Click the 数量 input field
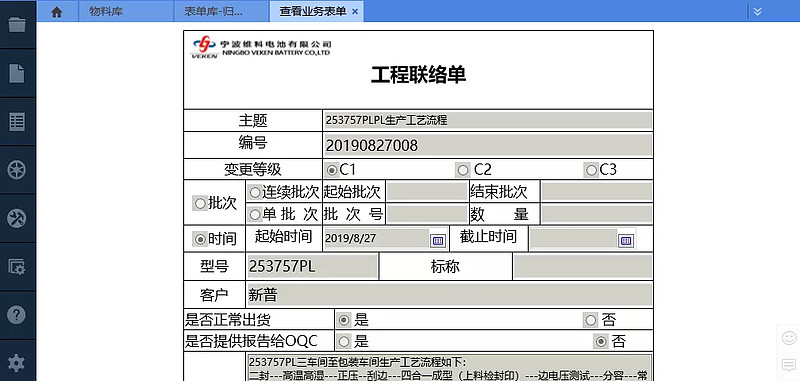 [x=596, y=214]
